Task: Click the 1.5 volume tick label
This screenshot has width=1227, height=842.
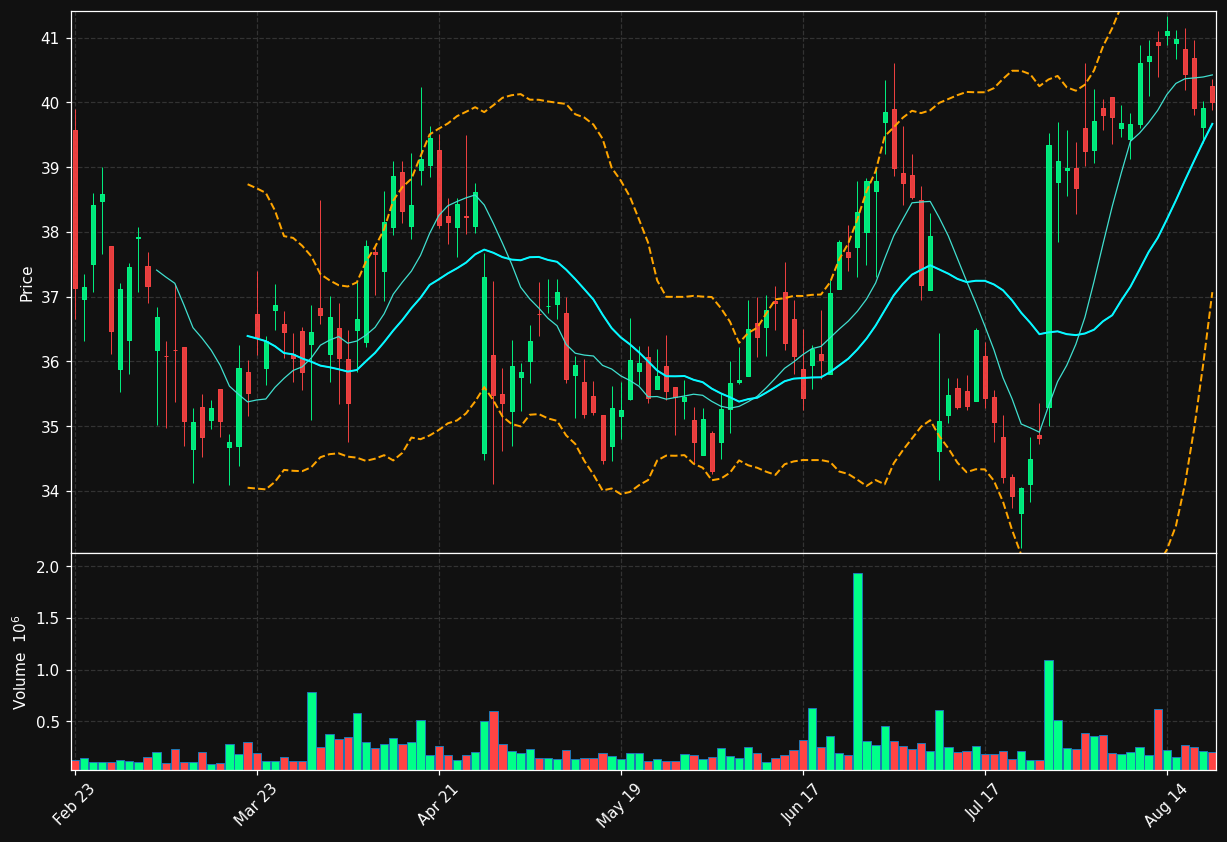Action: [48, 619]
